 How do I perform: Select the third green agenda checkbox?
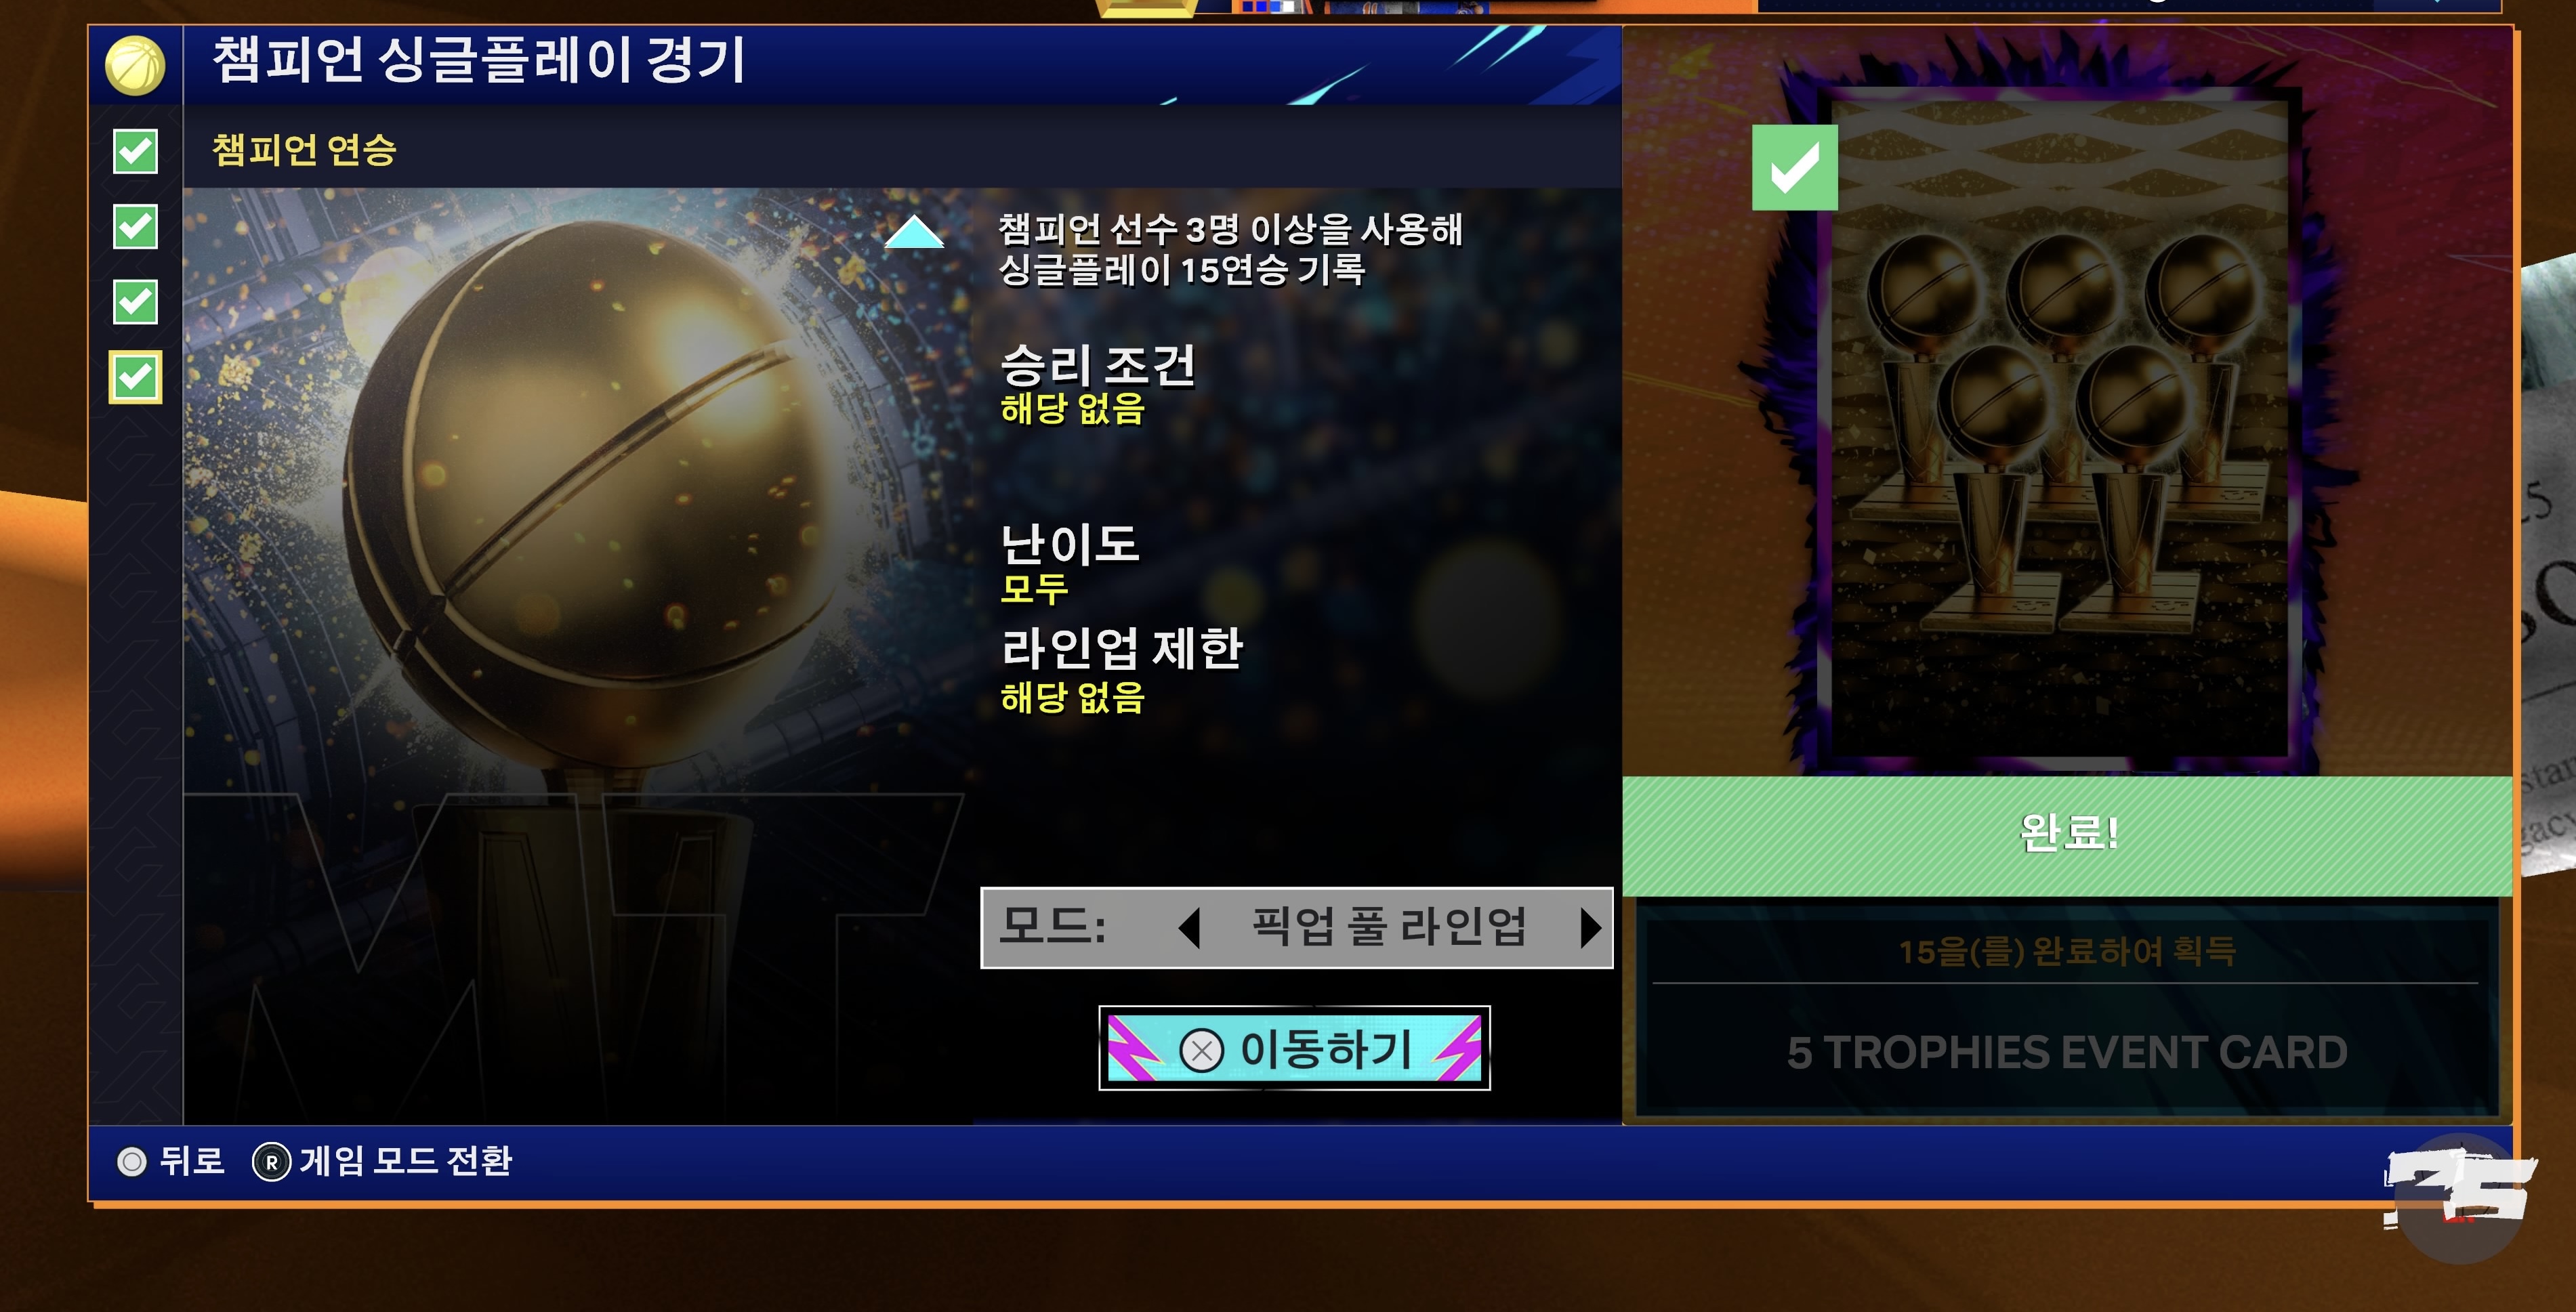[x=135, y=302]
